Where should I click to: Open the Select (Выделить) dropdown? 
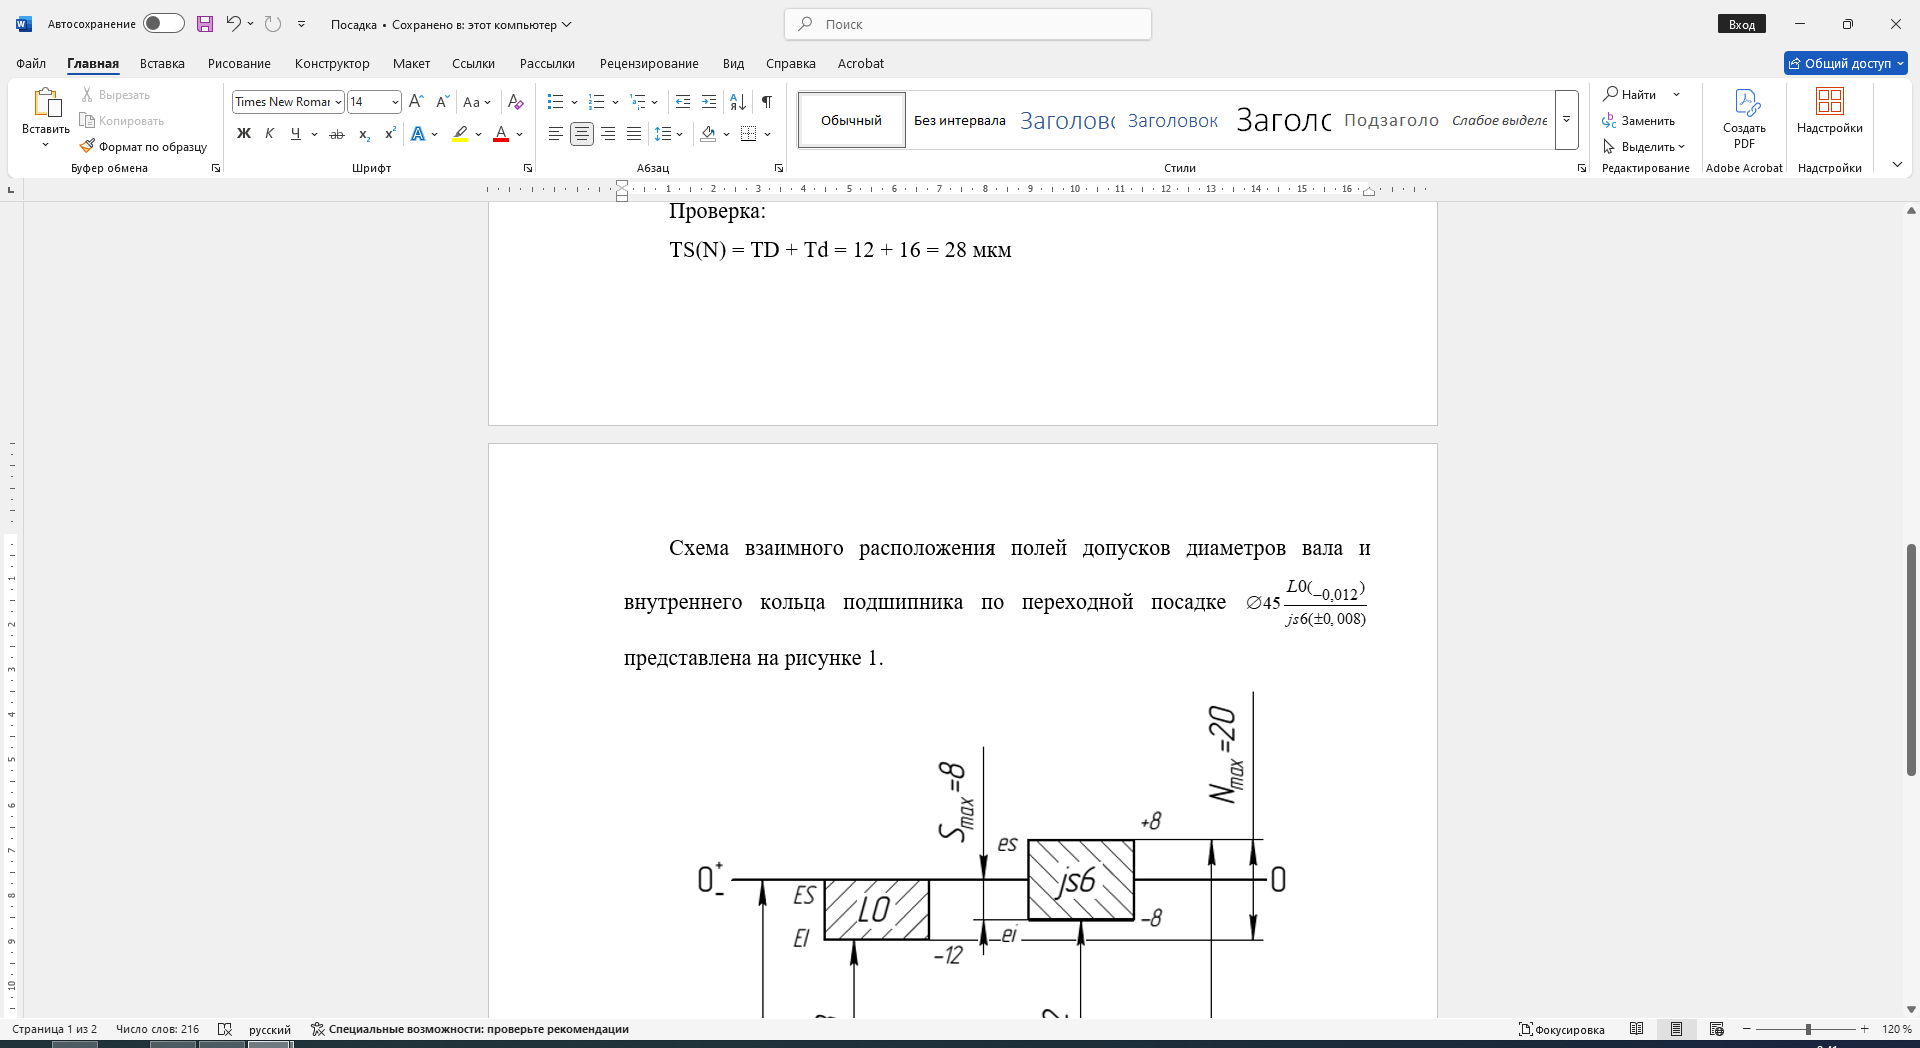point(1645,146)
